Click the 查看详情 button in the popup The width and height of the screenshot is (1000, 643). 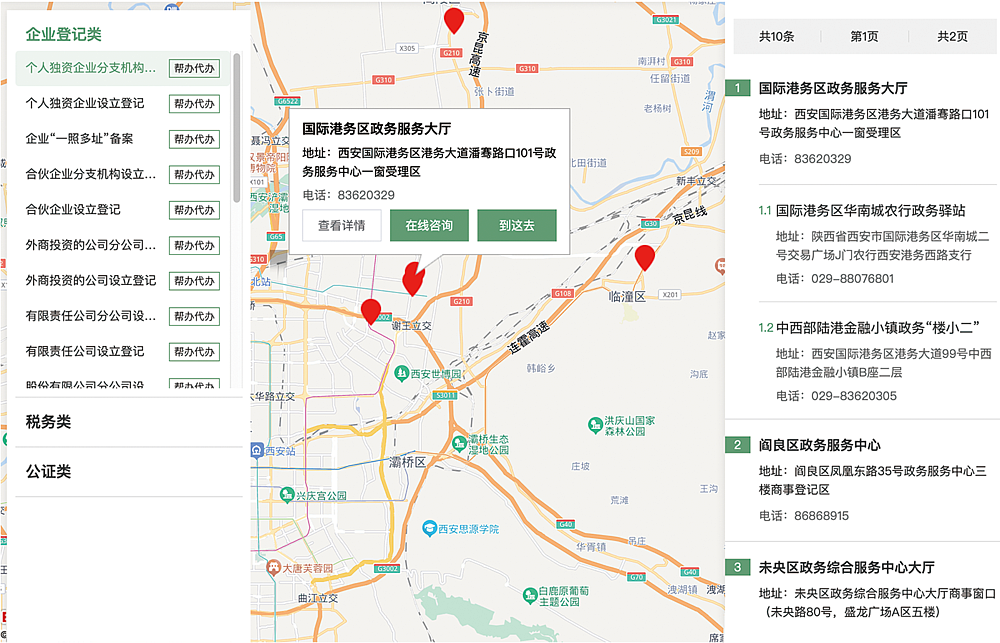341,226
